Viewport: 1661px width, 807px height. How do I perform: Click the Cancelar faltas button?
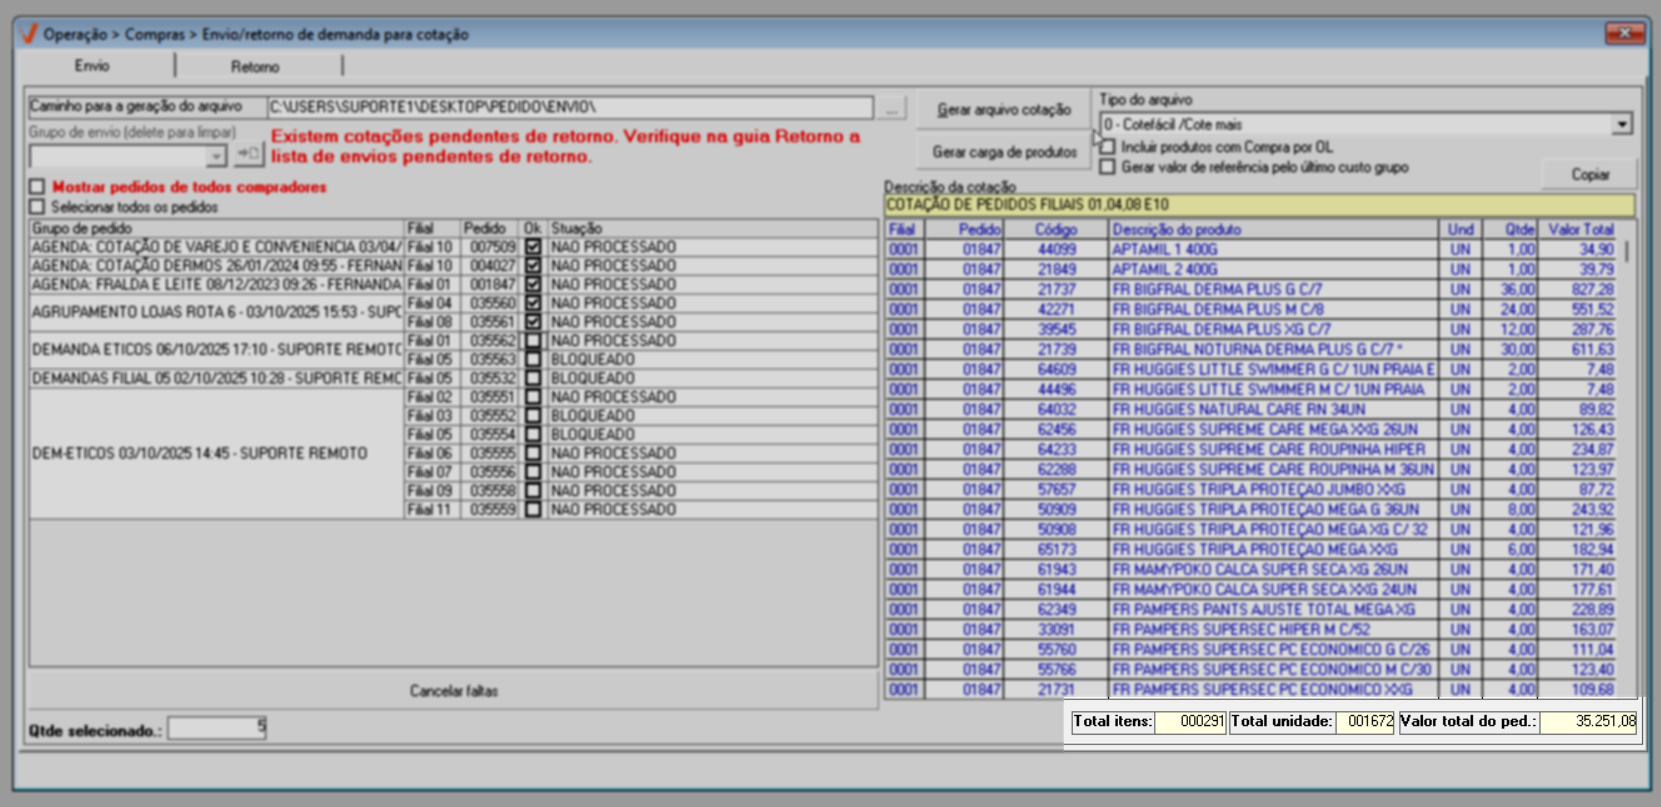pyautogui.click(x=453, y=691)
